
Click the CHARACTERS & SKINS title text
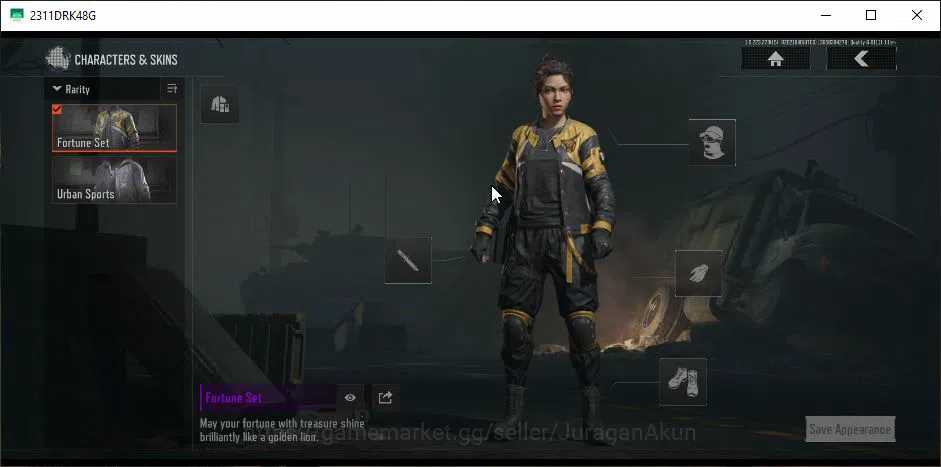[126, 59]
